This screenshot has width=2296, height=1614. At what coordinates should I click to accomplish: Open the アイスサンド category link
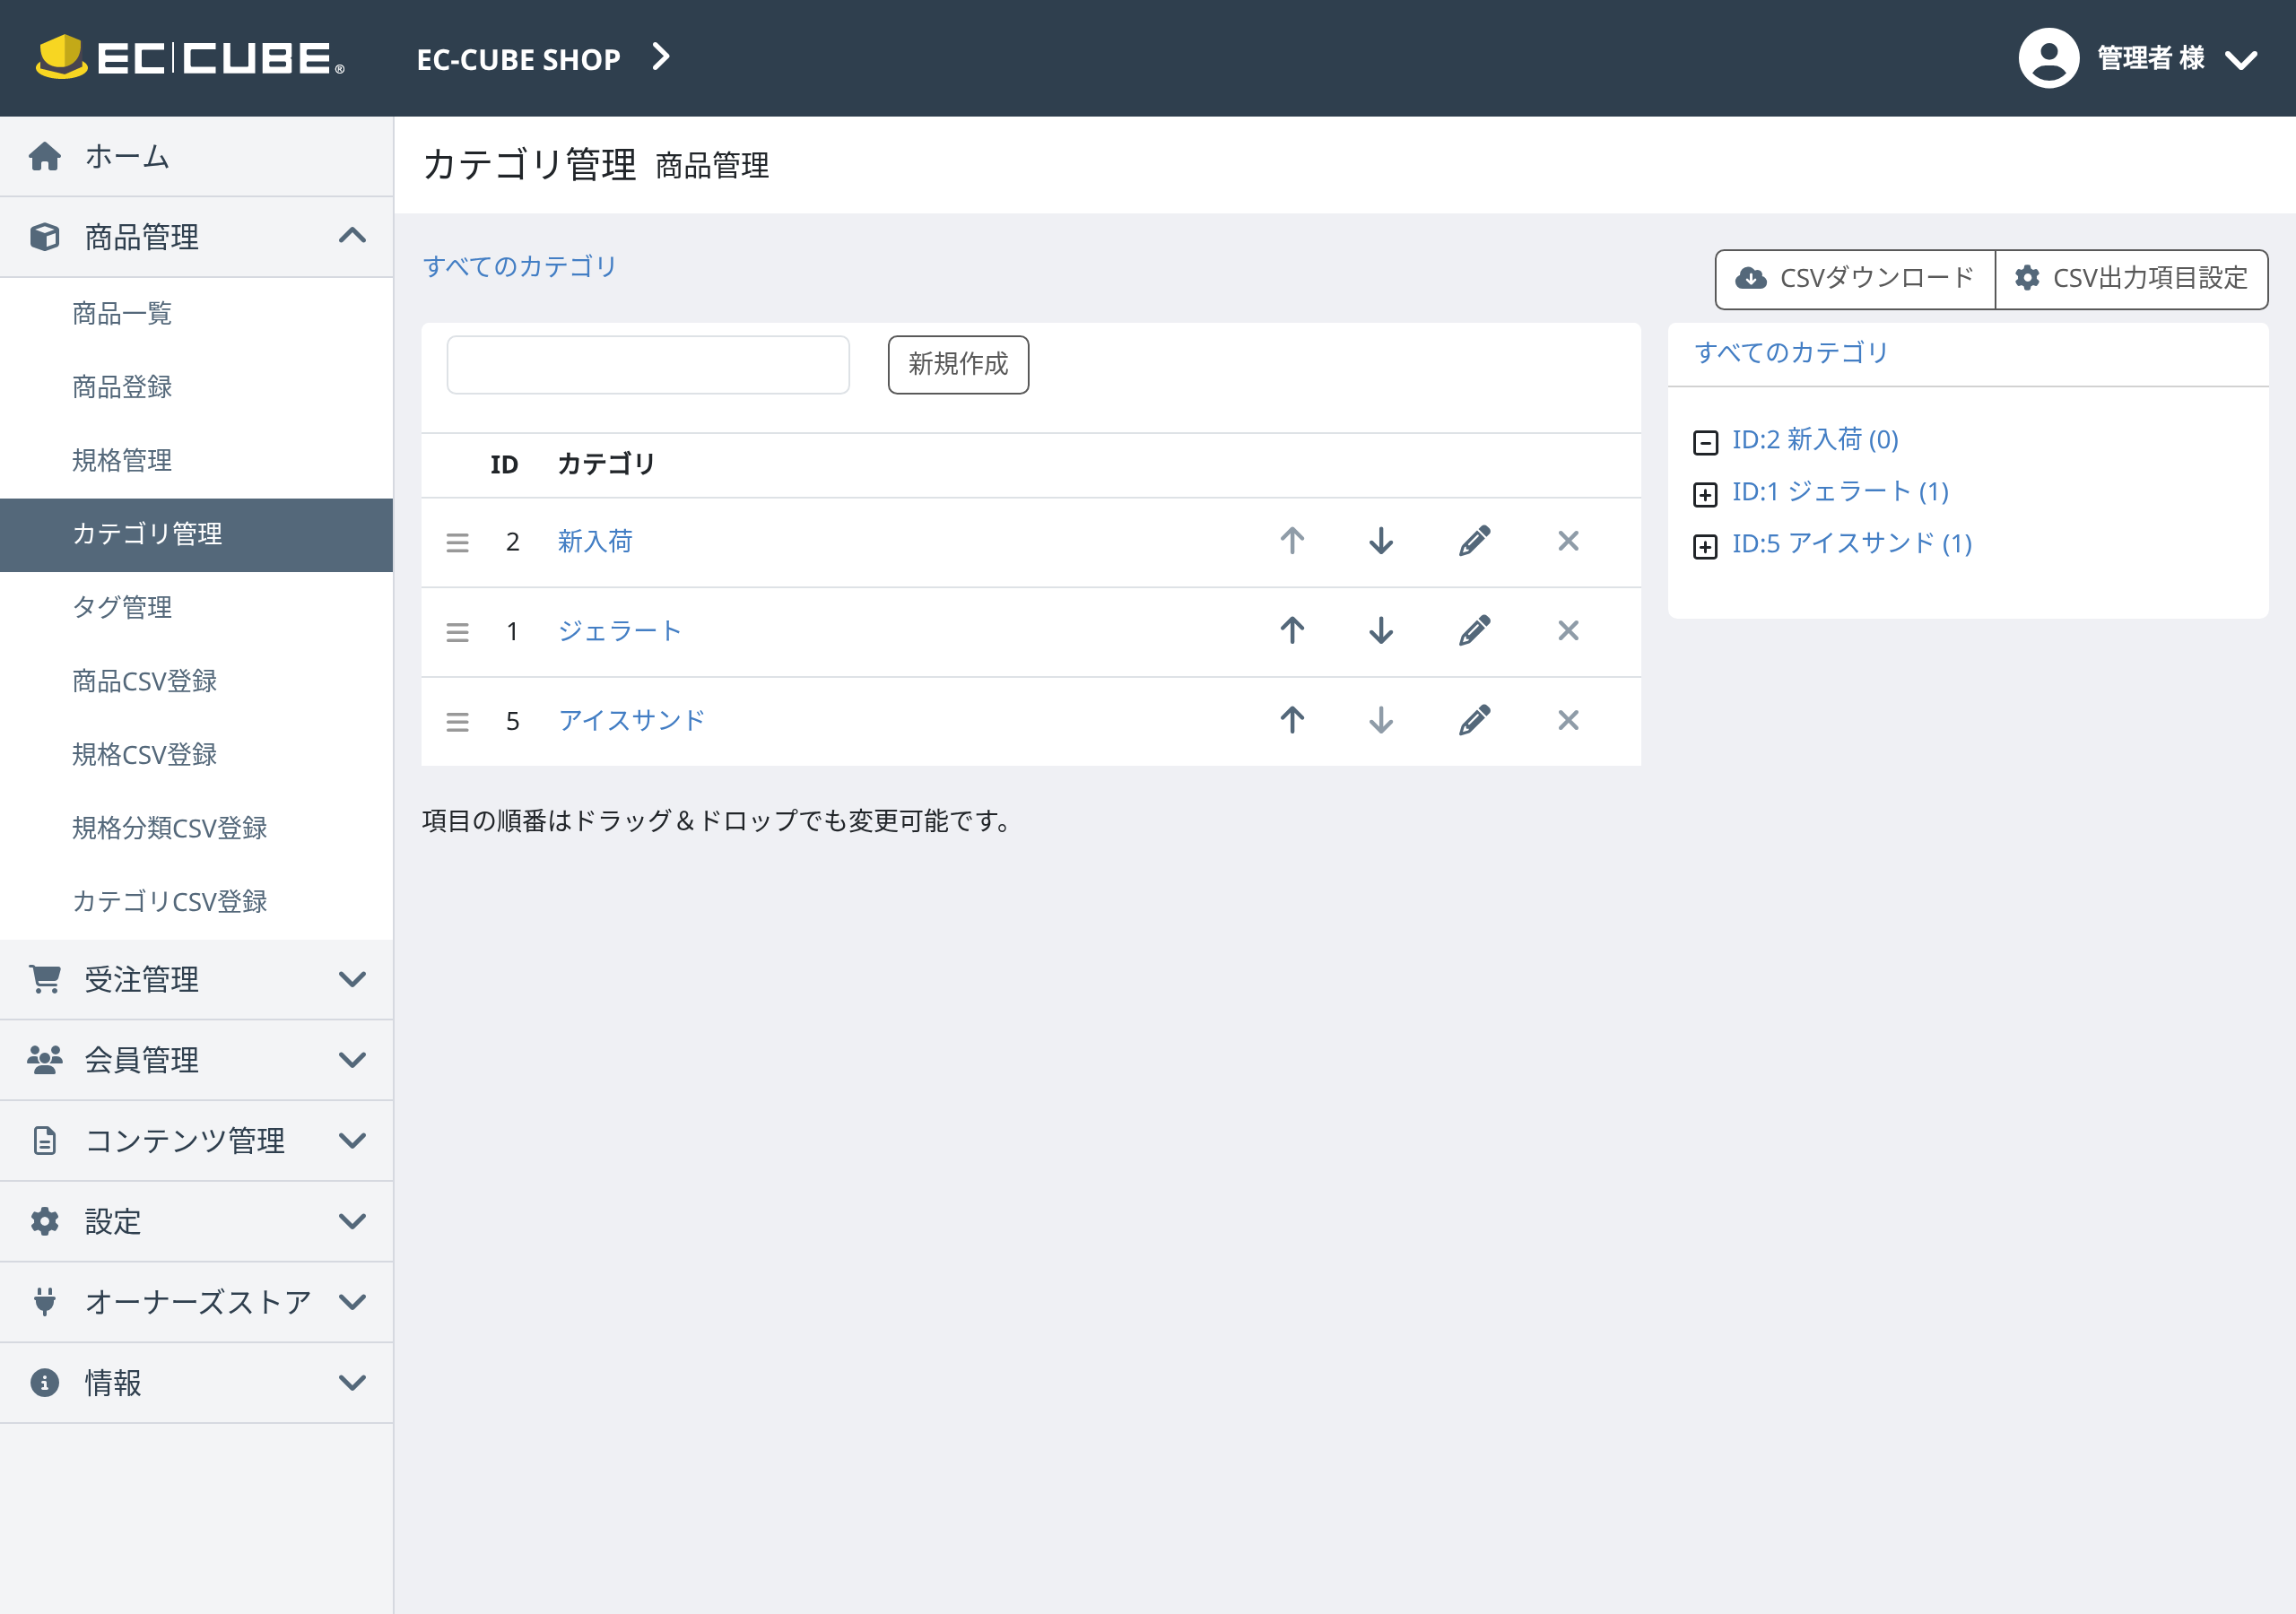[x=632, y=720]
